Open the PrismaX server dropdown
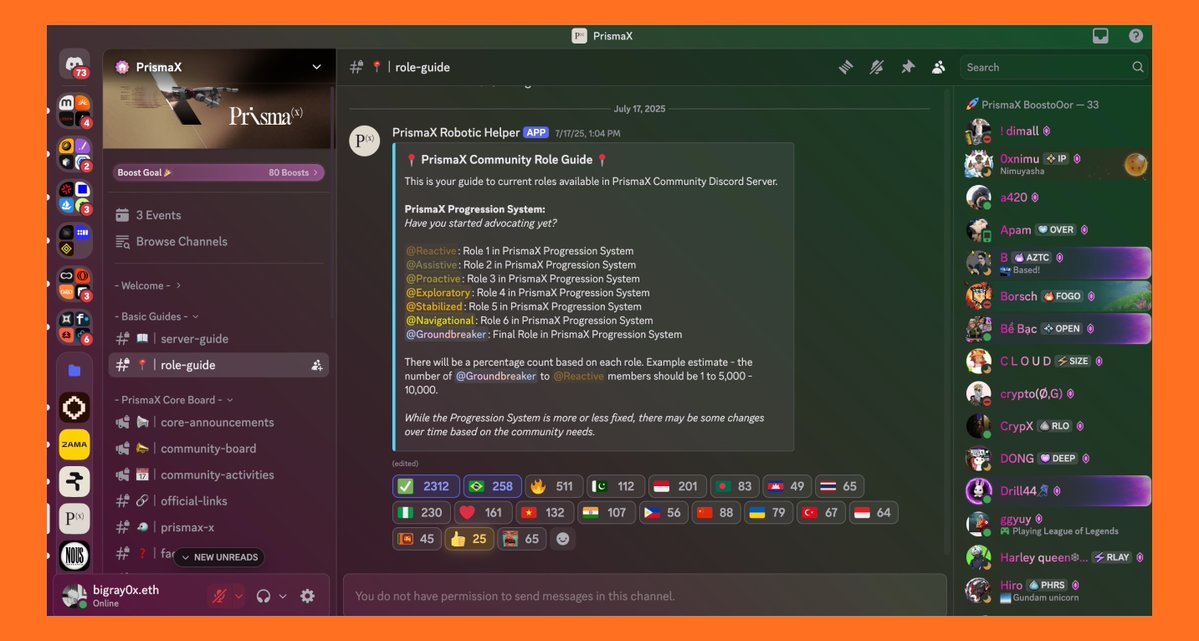Screen dimensions: 1199x641 (x=317, y=67)
